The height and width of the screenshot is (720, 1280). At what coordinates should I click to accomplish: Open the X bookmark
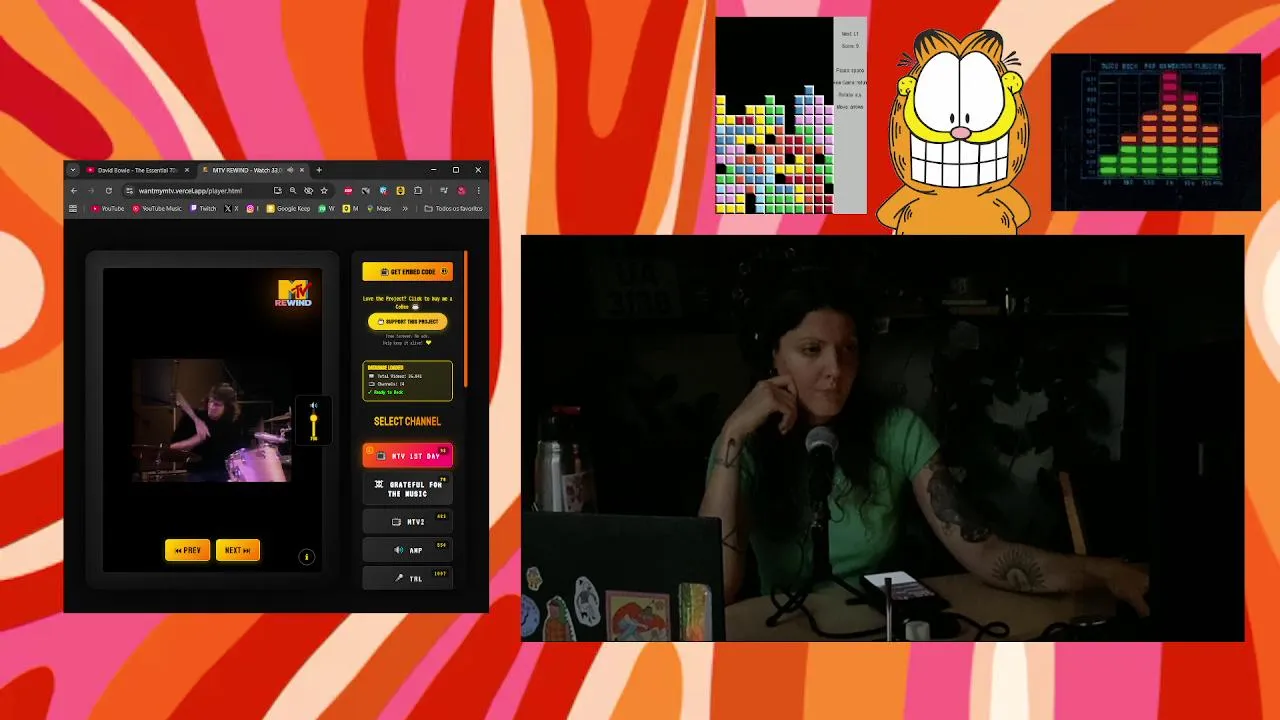point(231,209)
